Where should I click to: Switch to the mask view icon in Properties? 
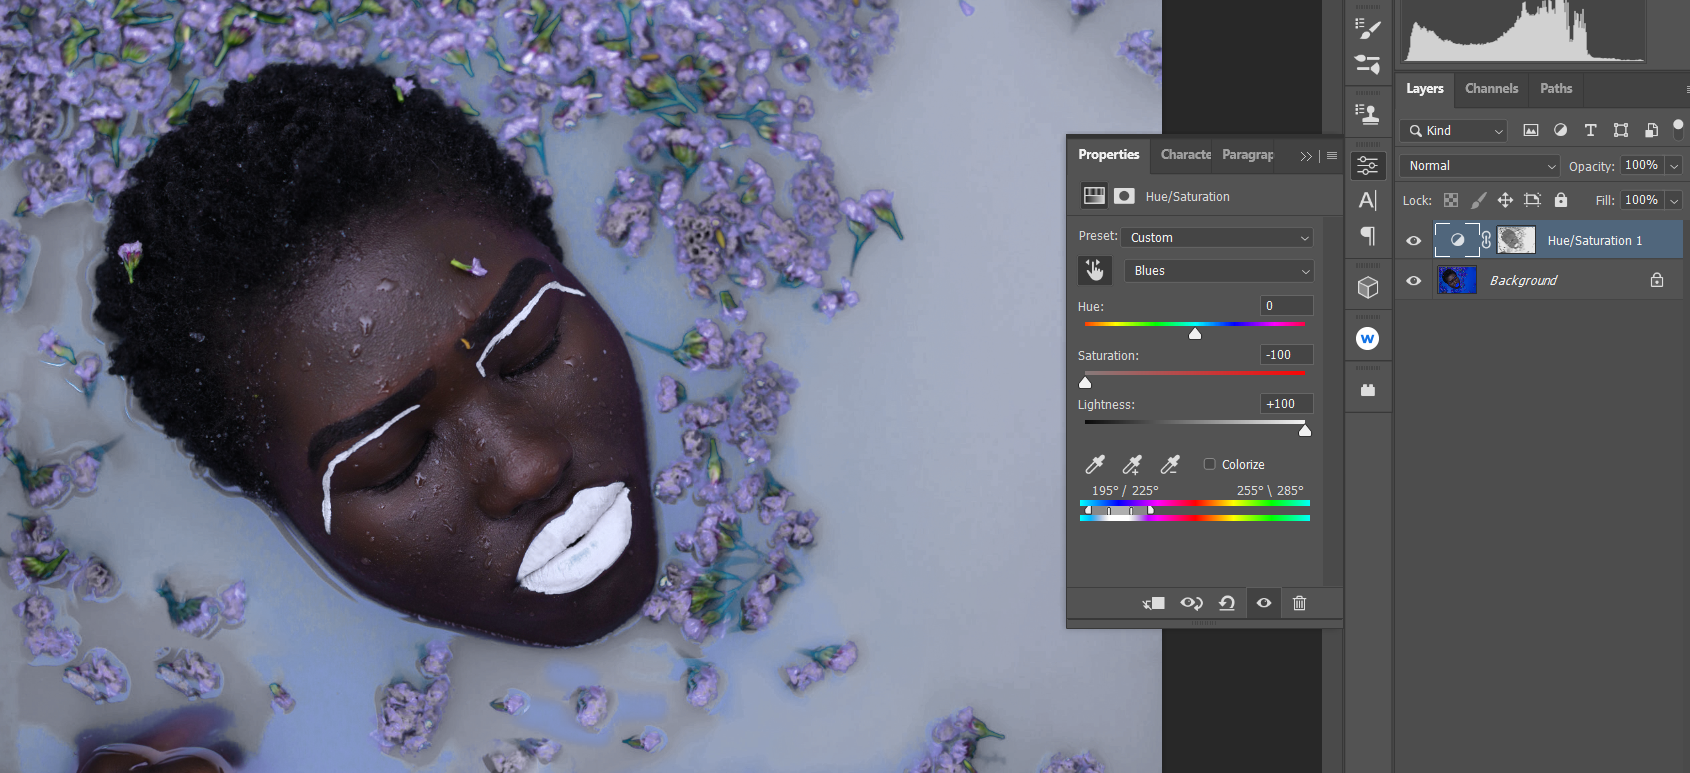1125,196
